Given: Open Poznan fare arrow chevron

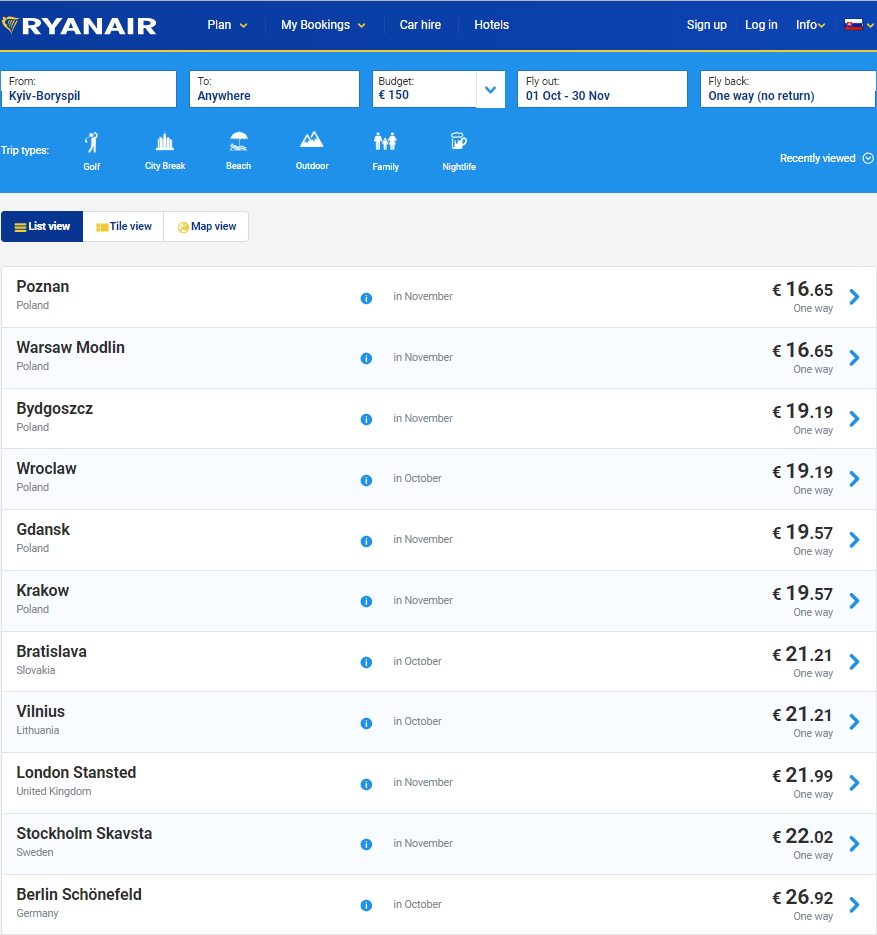Looking at the screenshot, I should click(x=854, y=297).
